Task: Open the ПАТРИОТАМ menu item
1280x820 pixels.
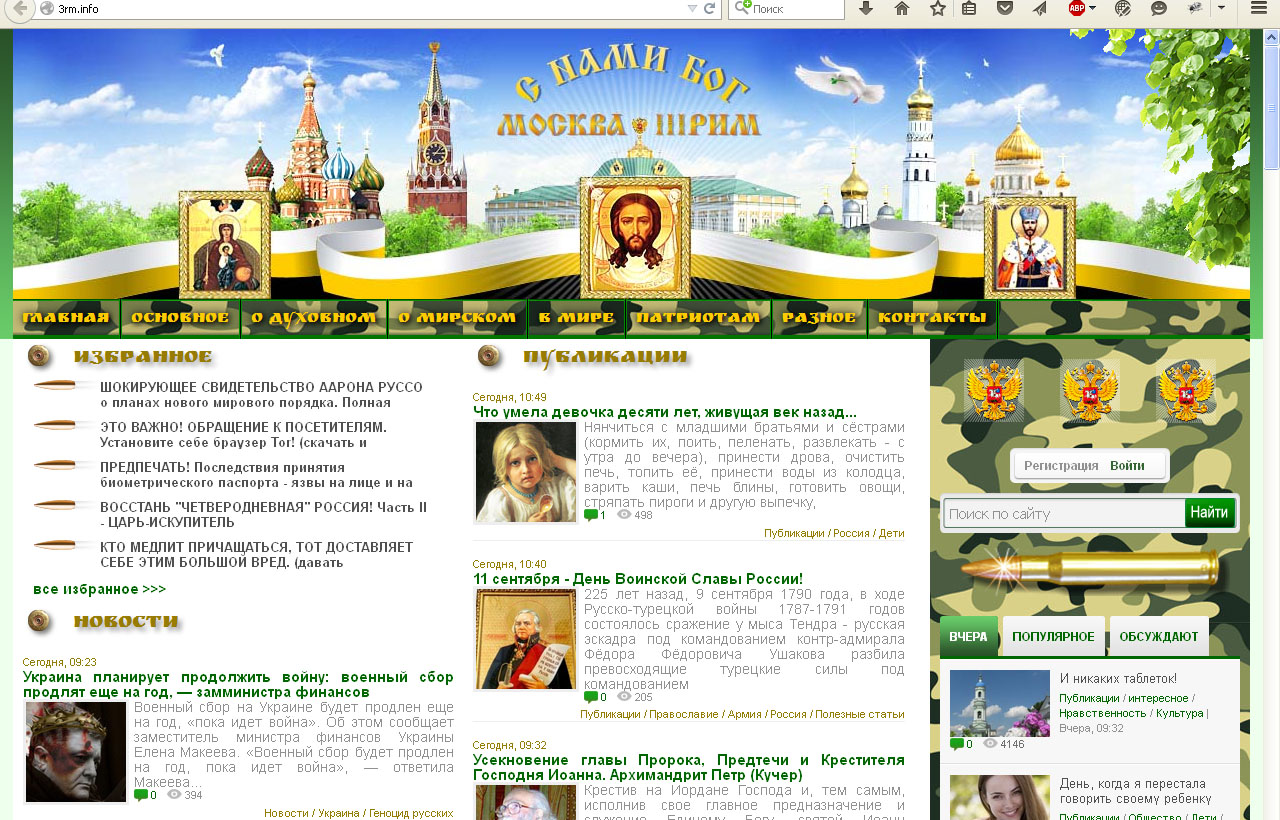Action: 698,318
